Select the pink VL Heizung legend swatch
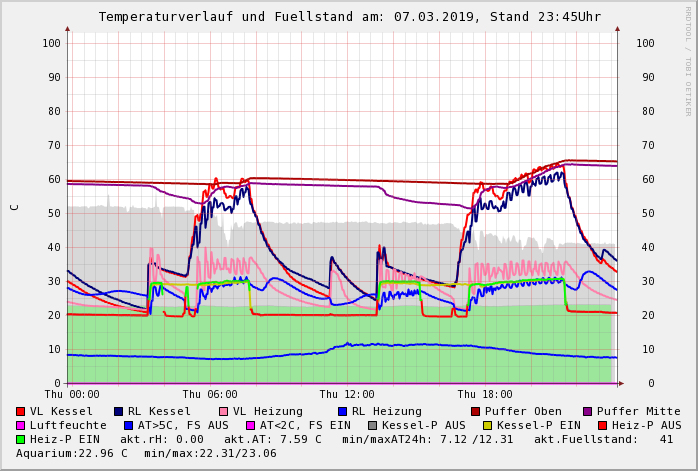 point(224,412)
